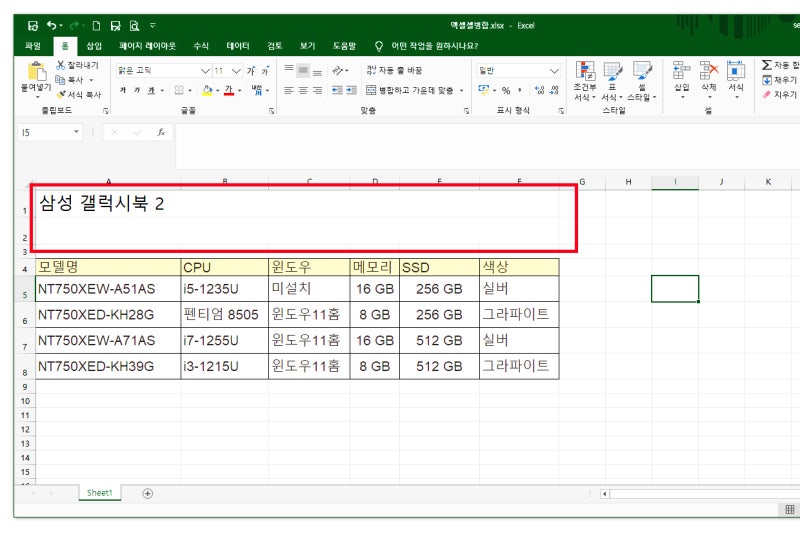Open the Merge and Center dropdown arrow
Image resolution: width=800 pixels, height=533 pixels.
coord(462,90)
